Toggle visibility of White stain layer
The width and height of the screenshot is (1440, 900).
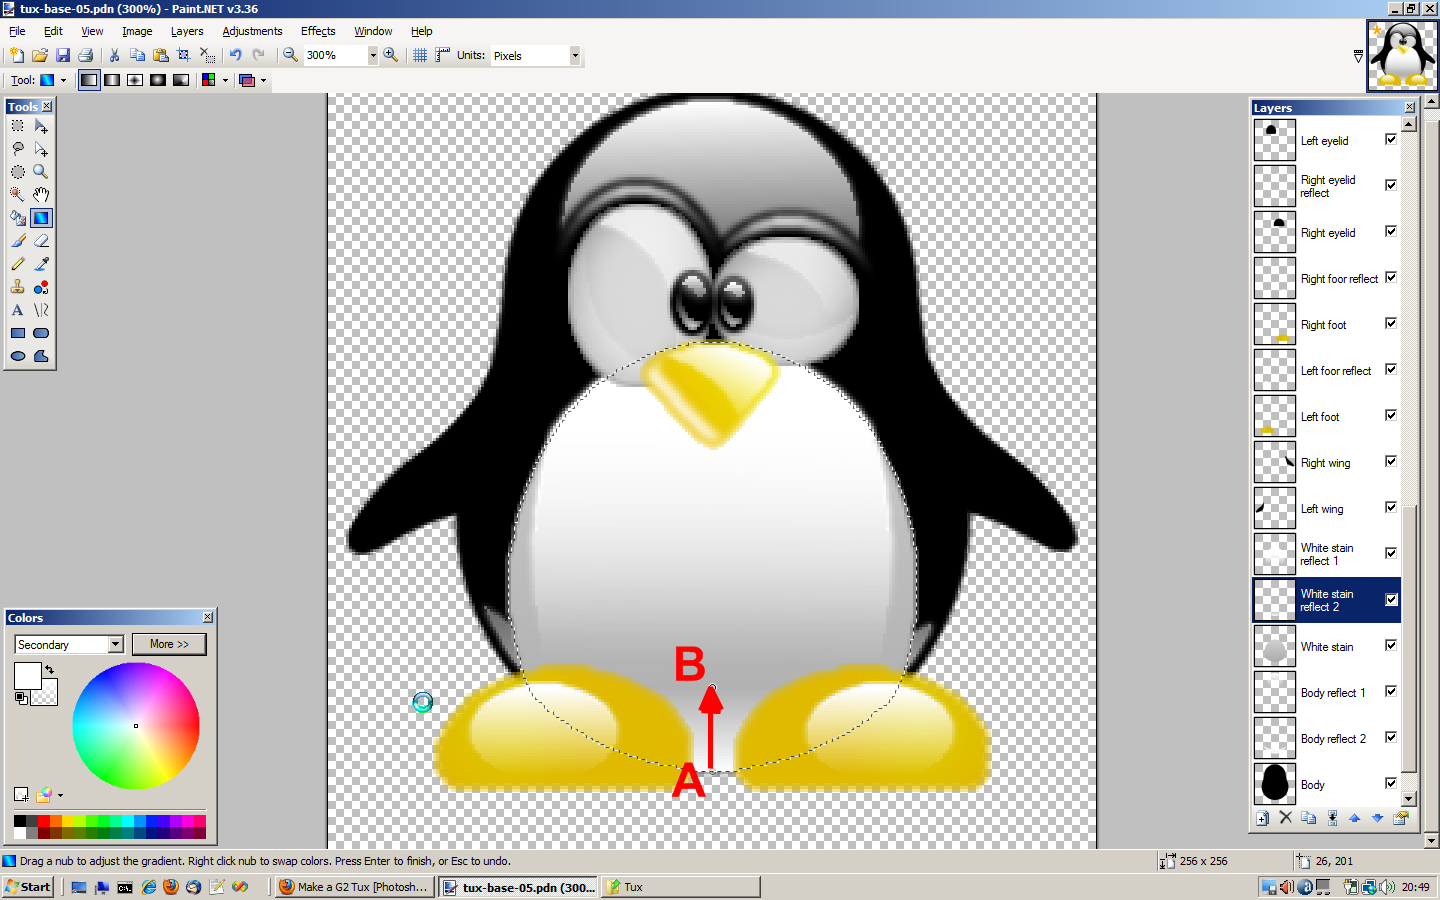tap(1391, 645)
